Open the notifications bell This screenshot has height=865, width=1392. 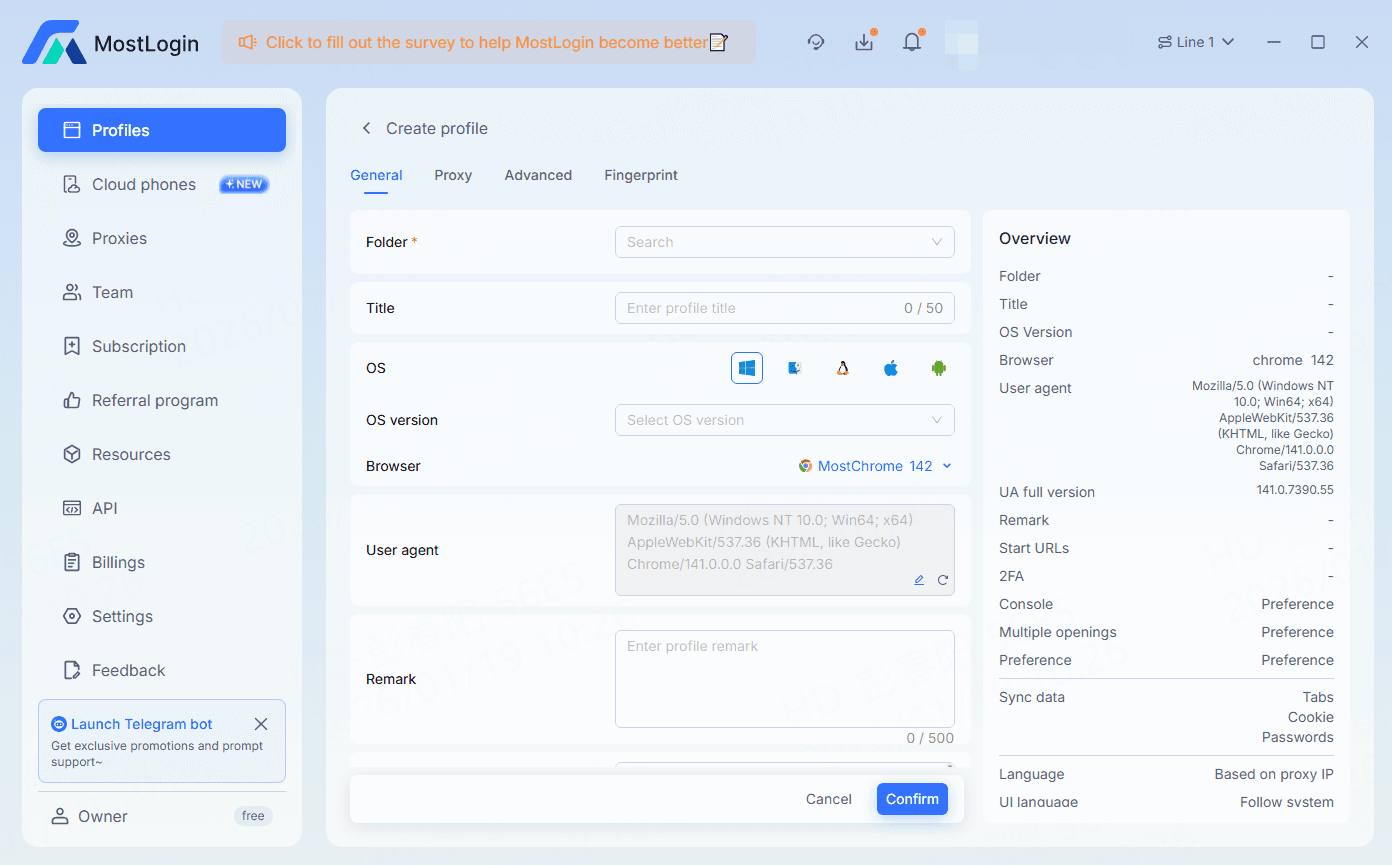point(912,42)
